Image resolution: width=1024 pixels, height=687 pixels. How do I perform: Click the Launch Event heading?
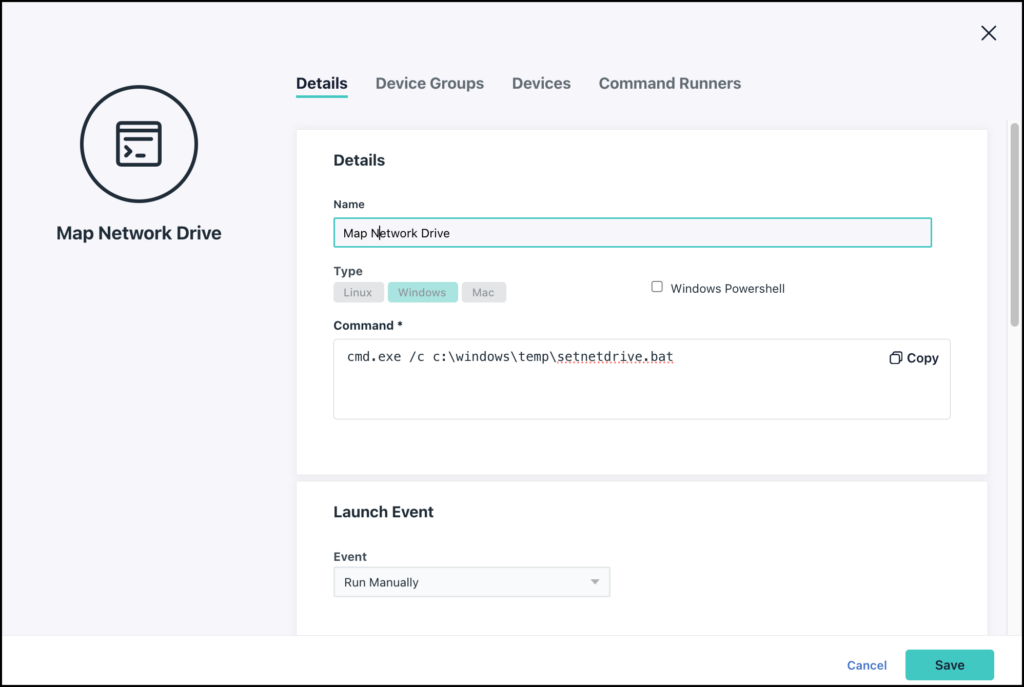pyautogui.click(x=383, y=512)
